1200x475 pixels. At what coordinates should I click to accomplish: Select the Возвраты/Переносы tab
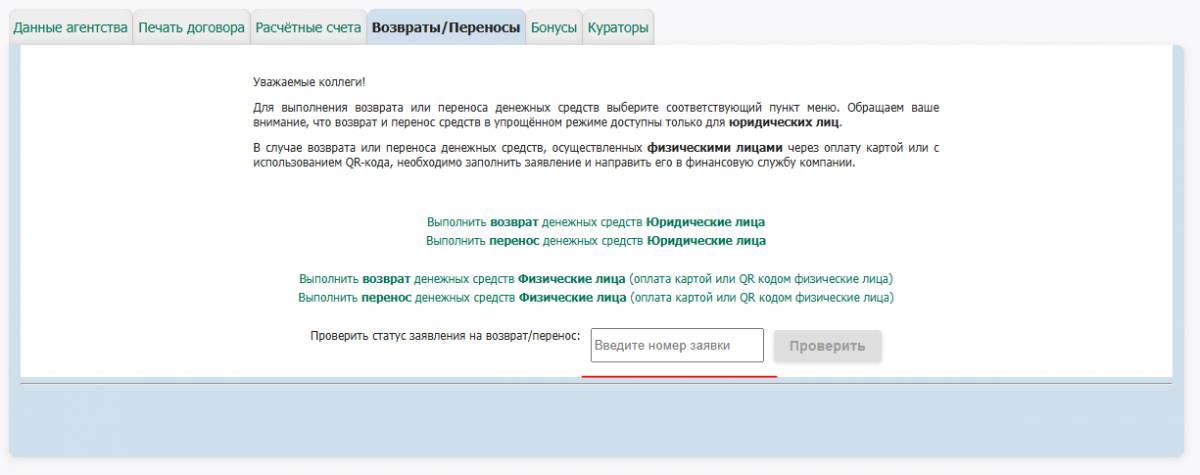(446, 28)
